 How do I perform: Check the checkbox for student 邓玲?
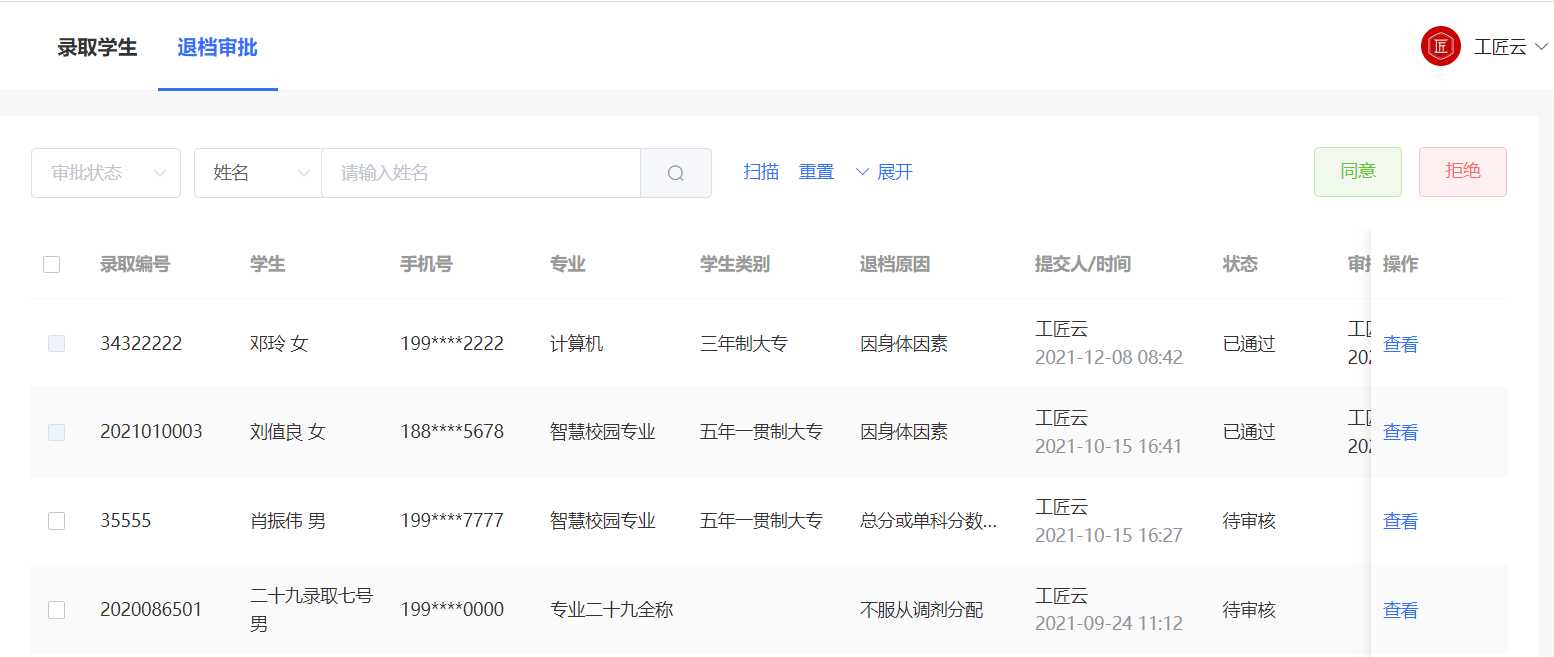click(x=56, y=343)
